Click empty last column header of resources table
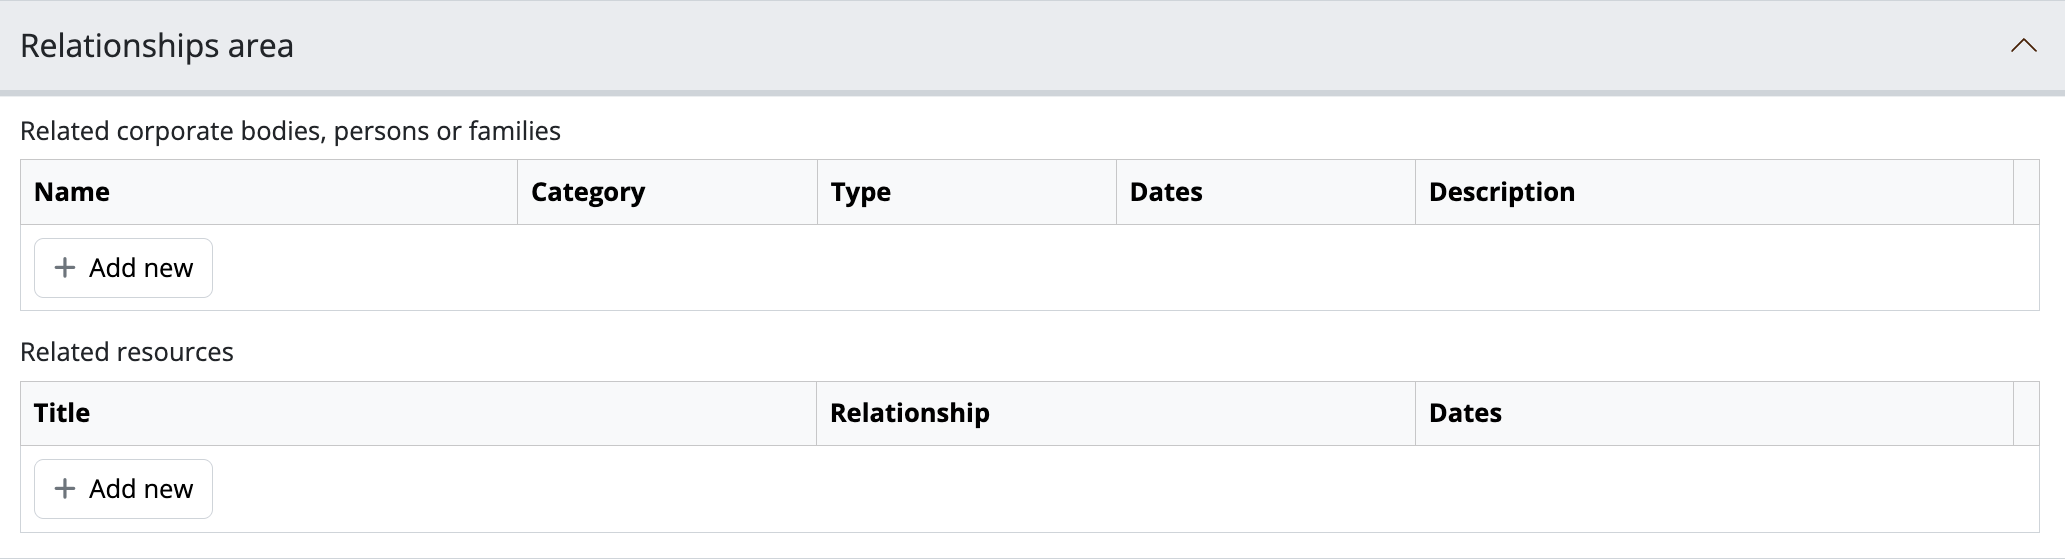The height and width of the screenshot is (559, 2065). [x=2026, y=413]
